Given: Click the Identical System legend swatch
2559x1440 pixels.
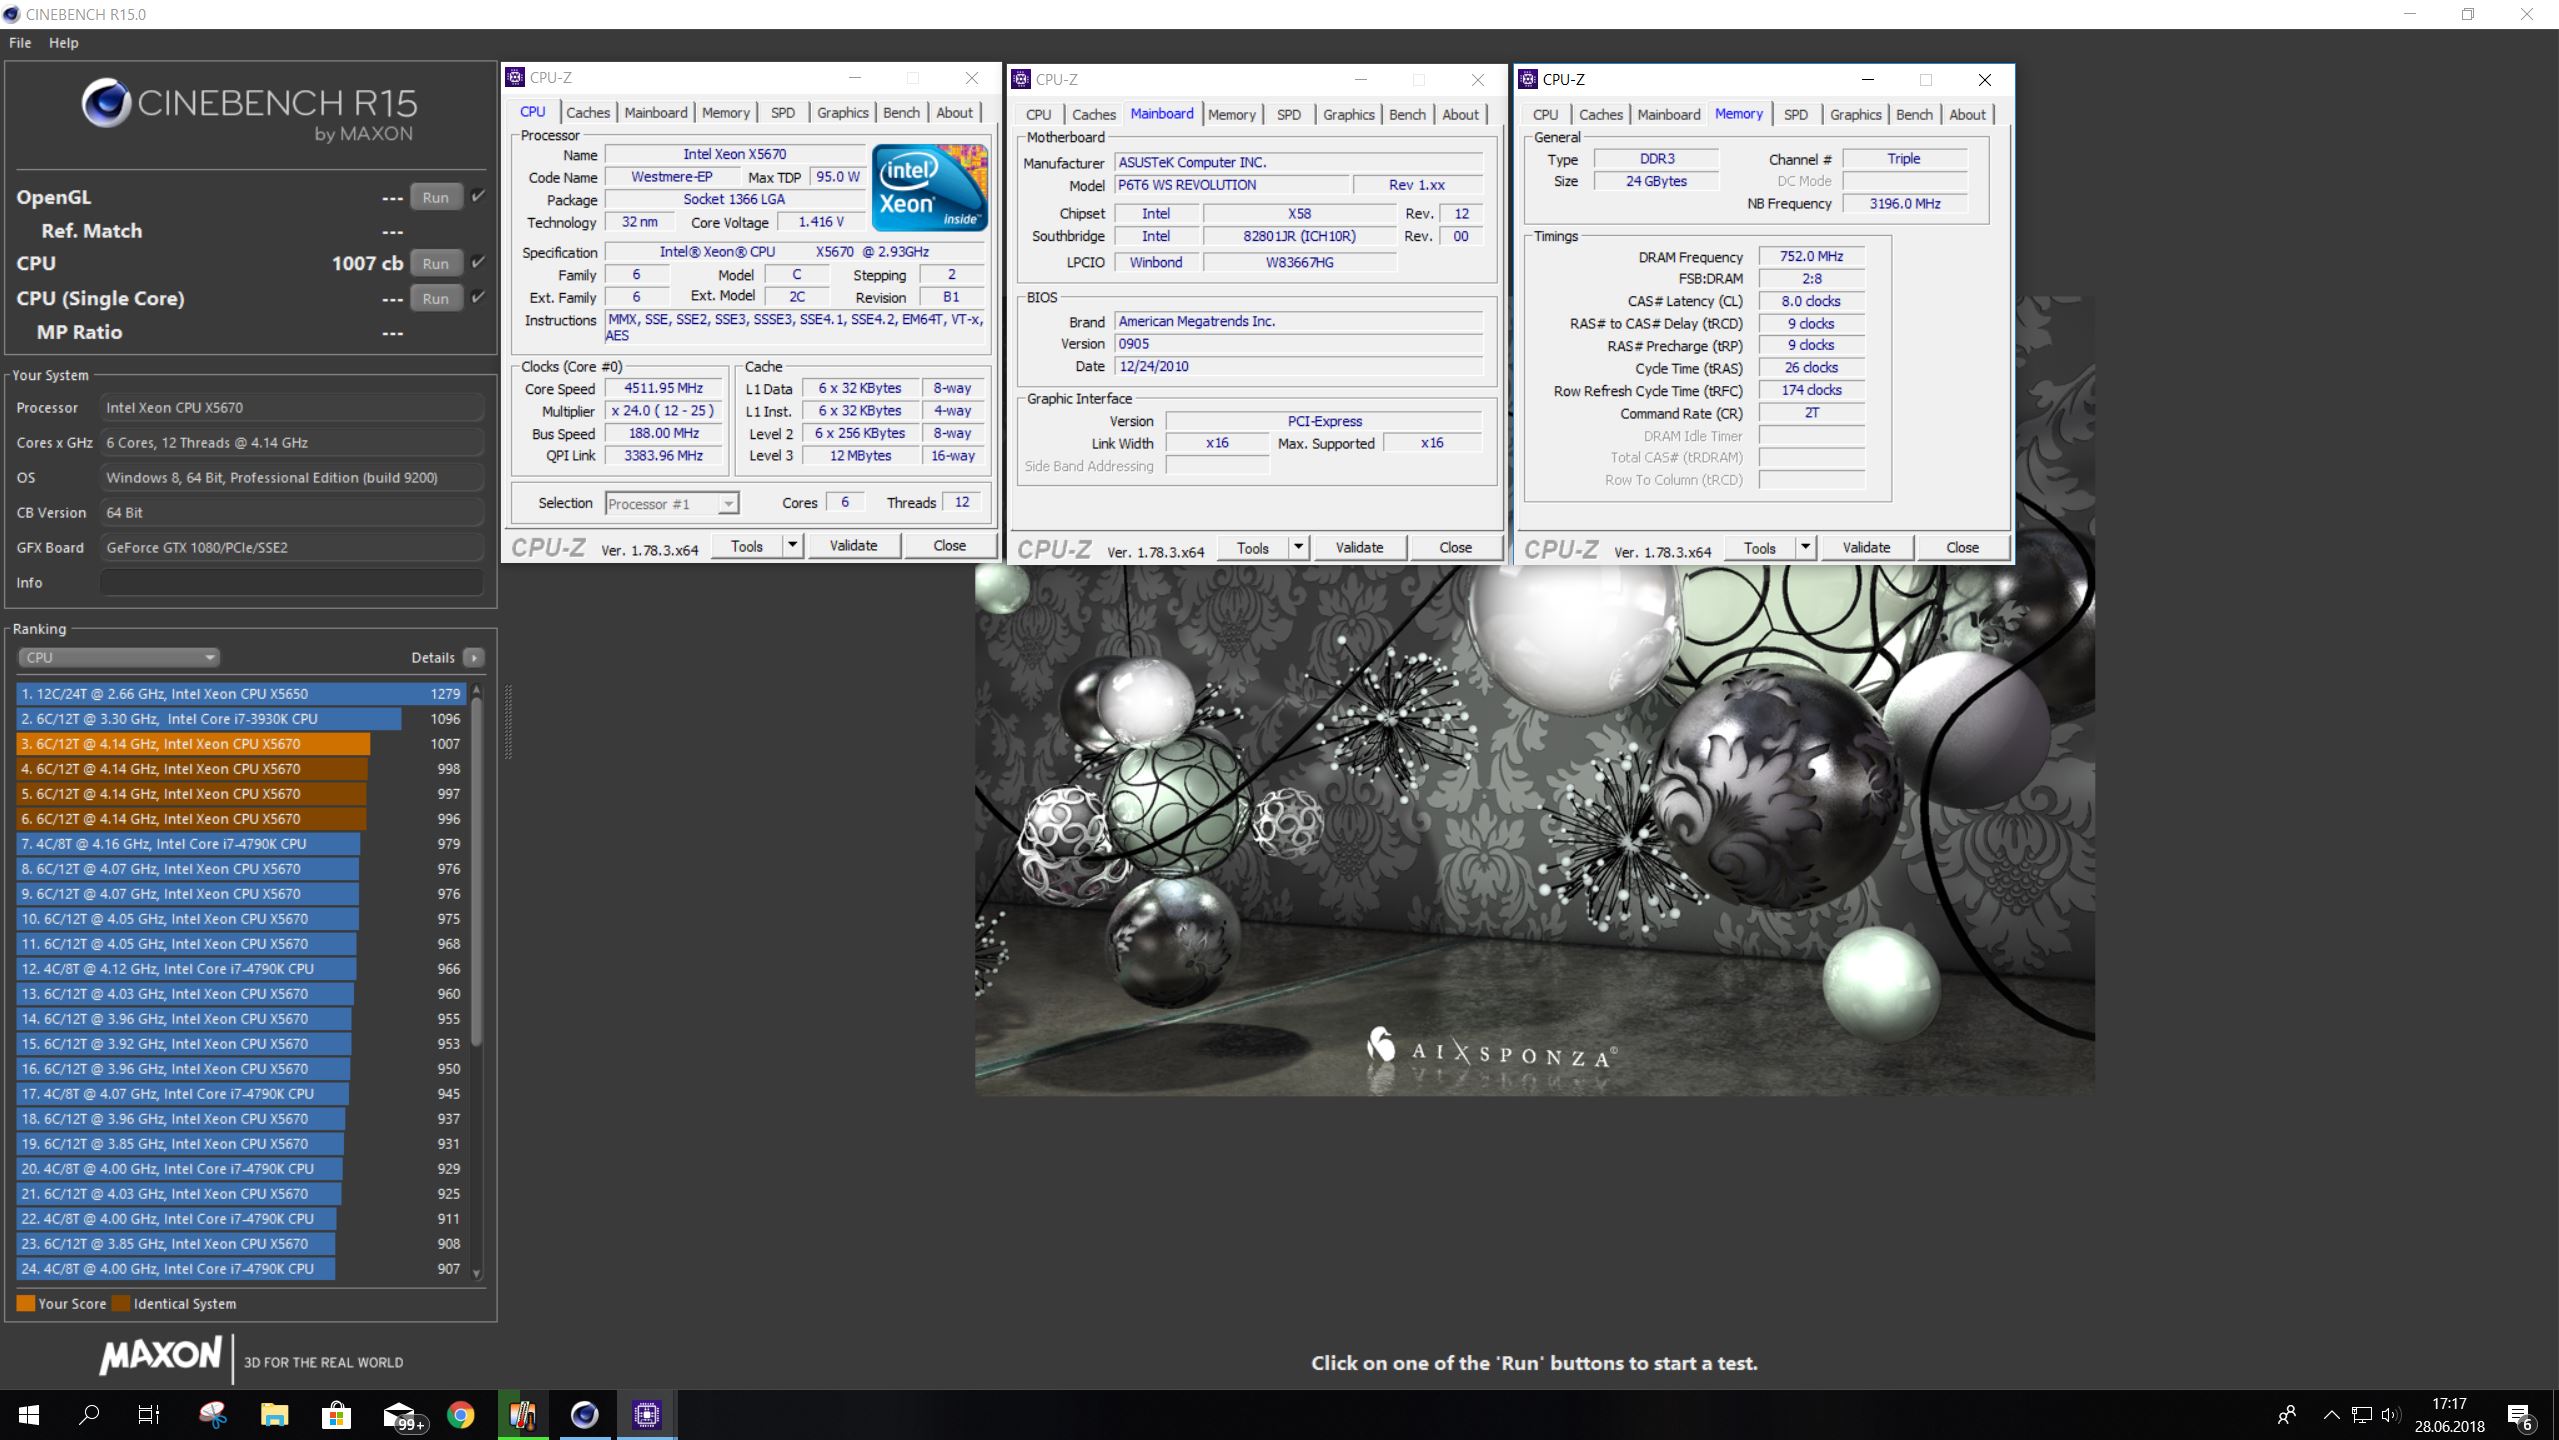Looking at the screenshot, I should point(121,1303).
